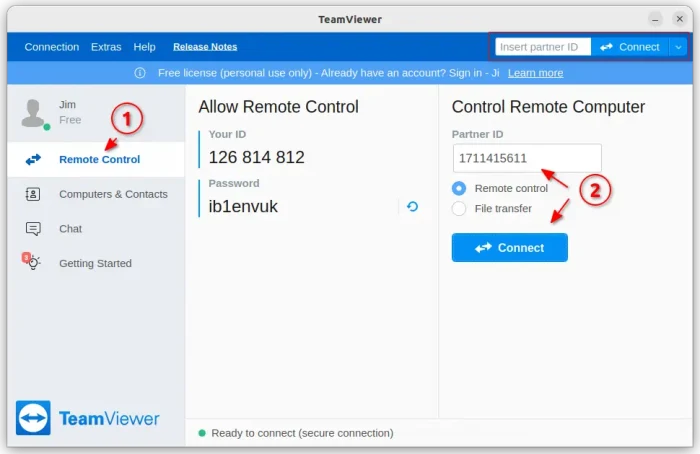The image size is (700, 454).
Task: Open the Release Notes link
Action: coord(204,47)
